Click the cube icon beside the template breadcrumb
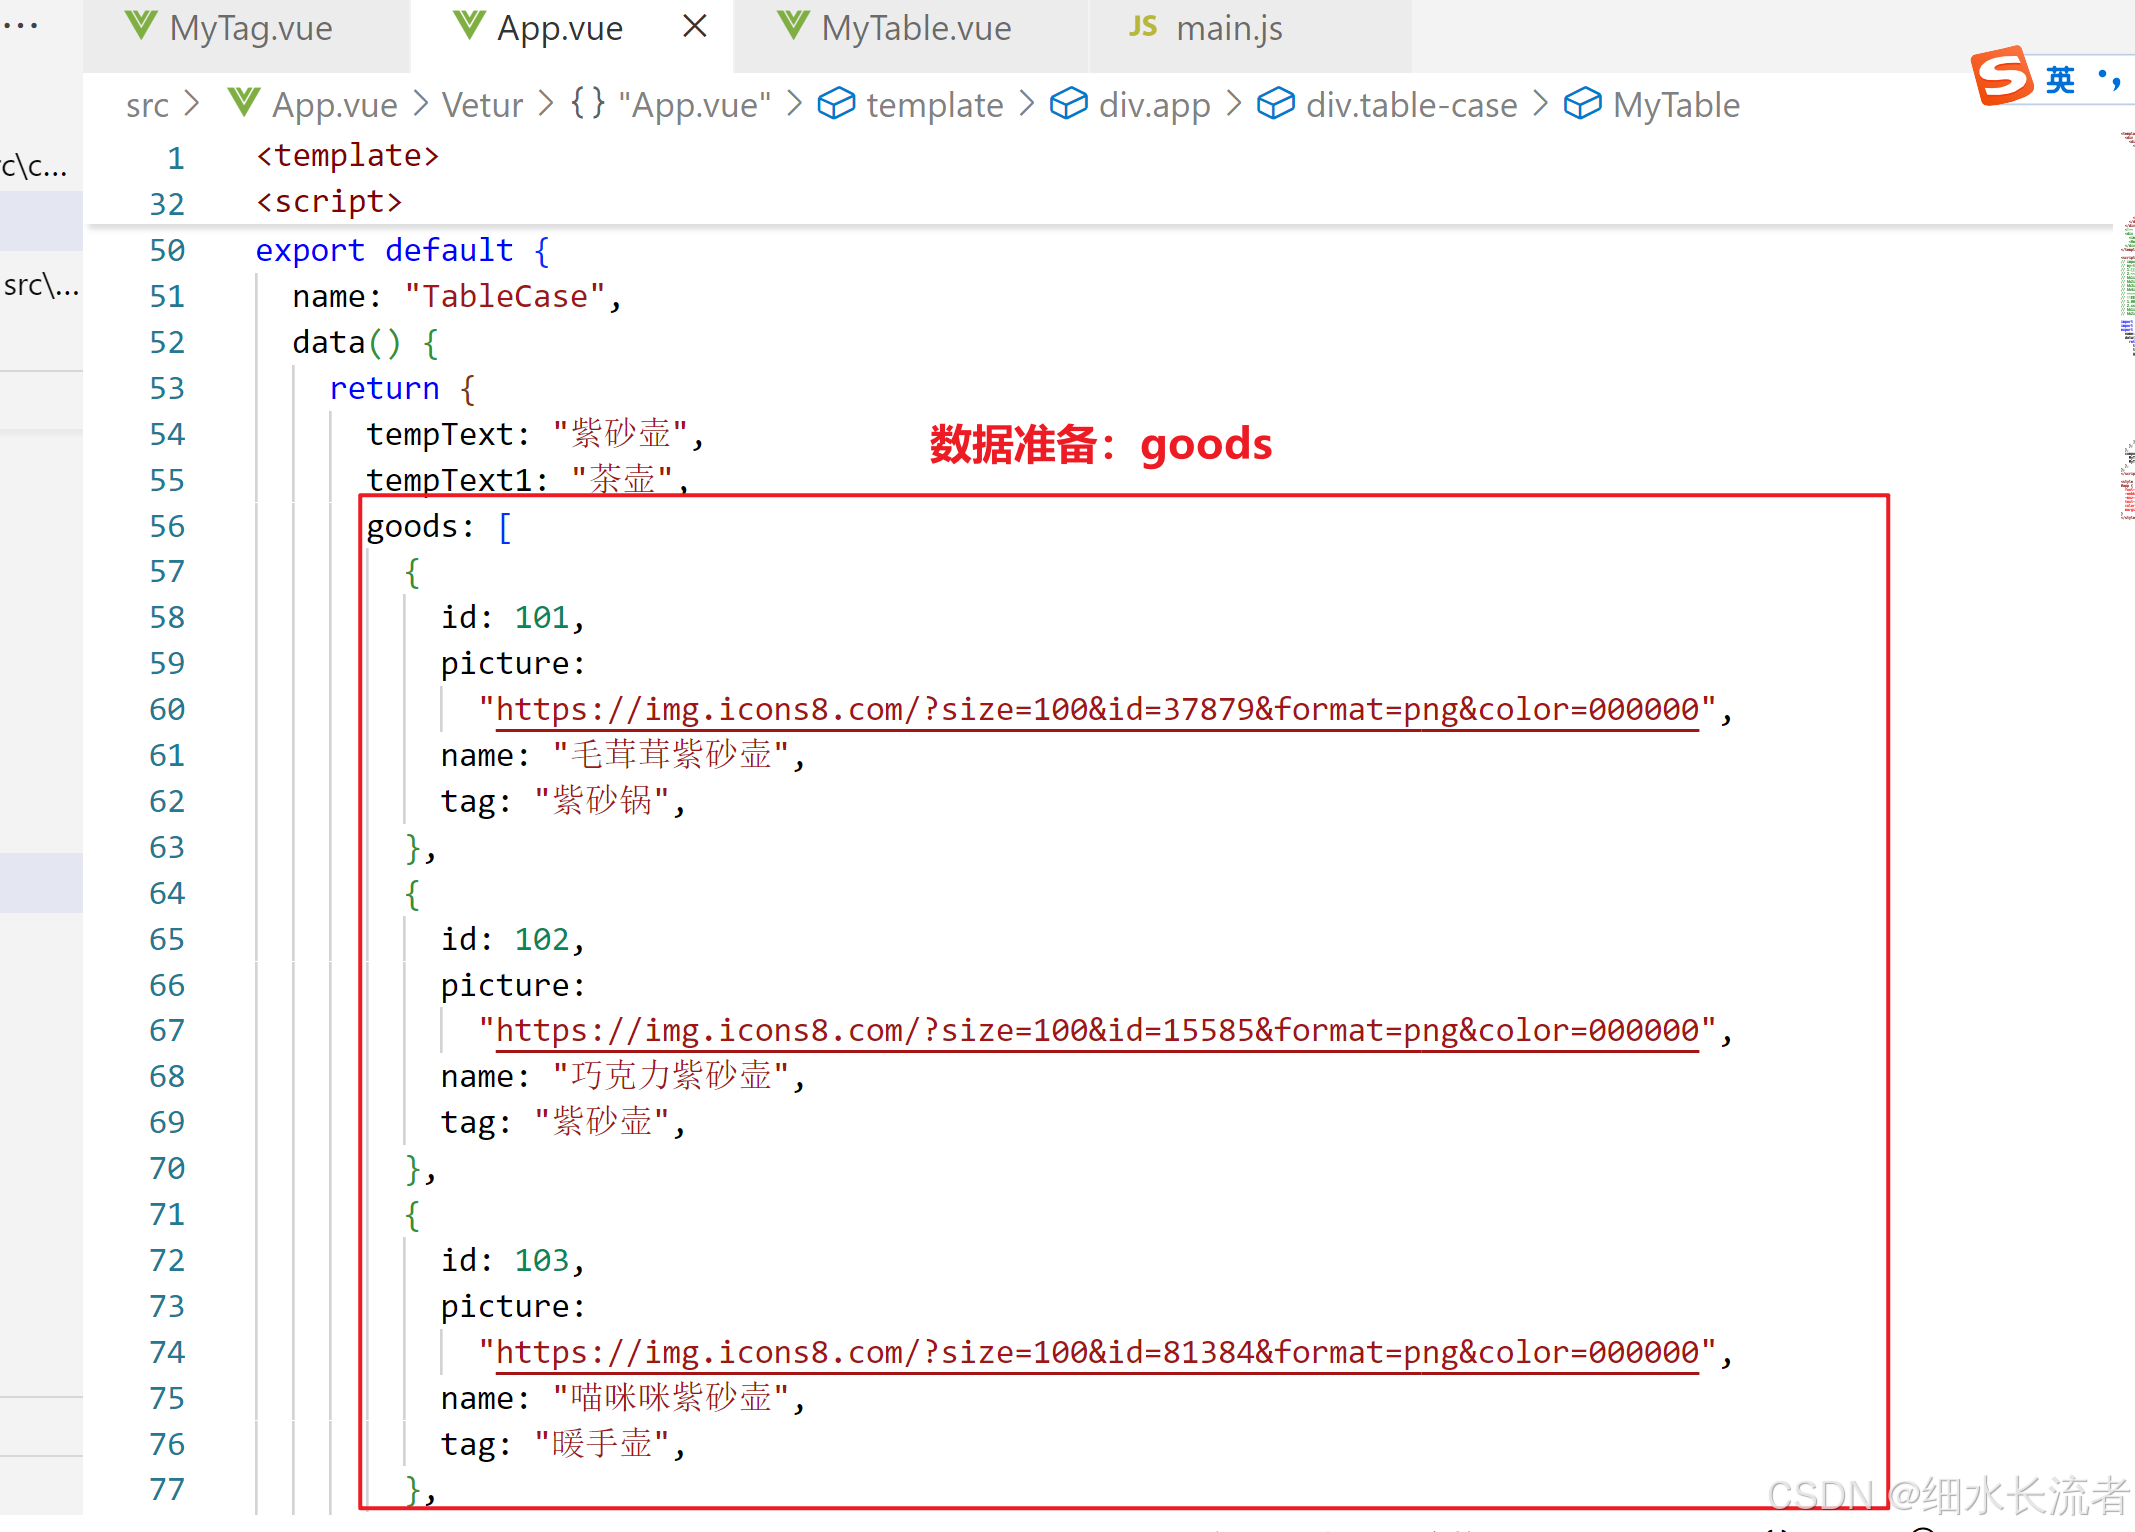Screen dimensions: 2135x1532 click(836, 104)
